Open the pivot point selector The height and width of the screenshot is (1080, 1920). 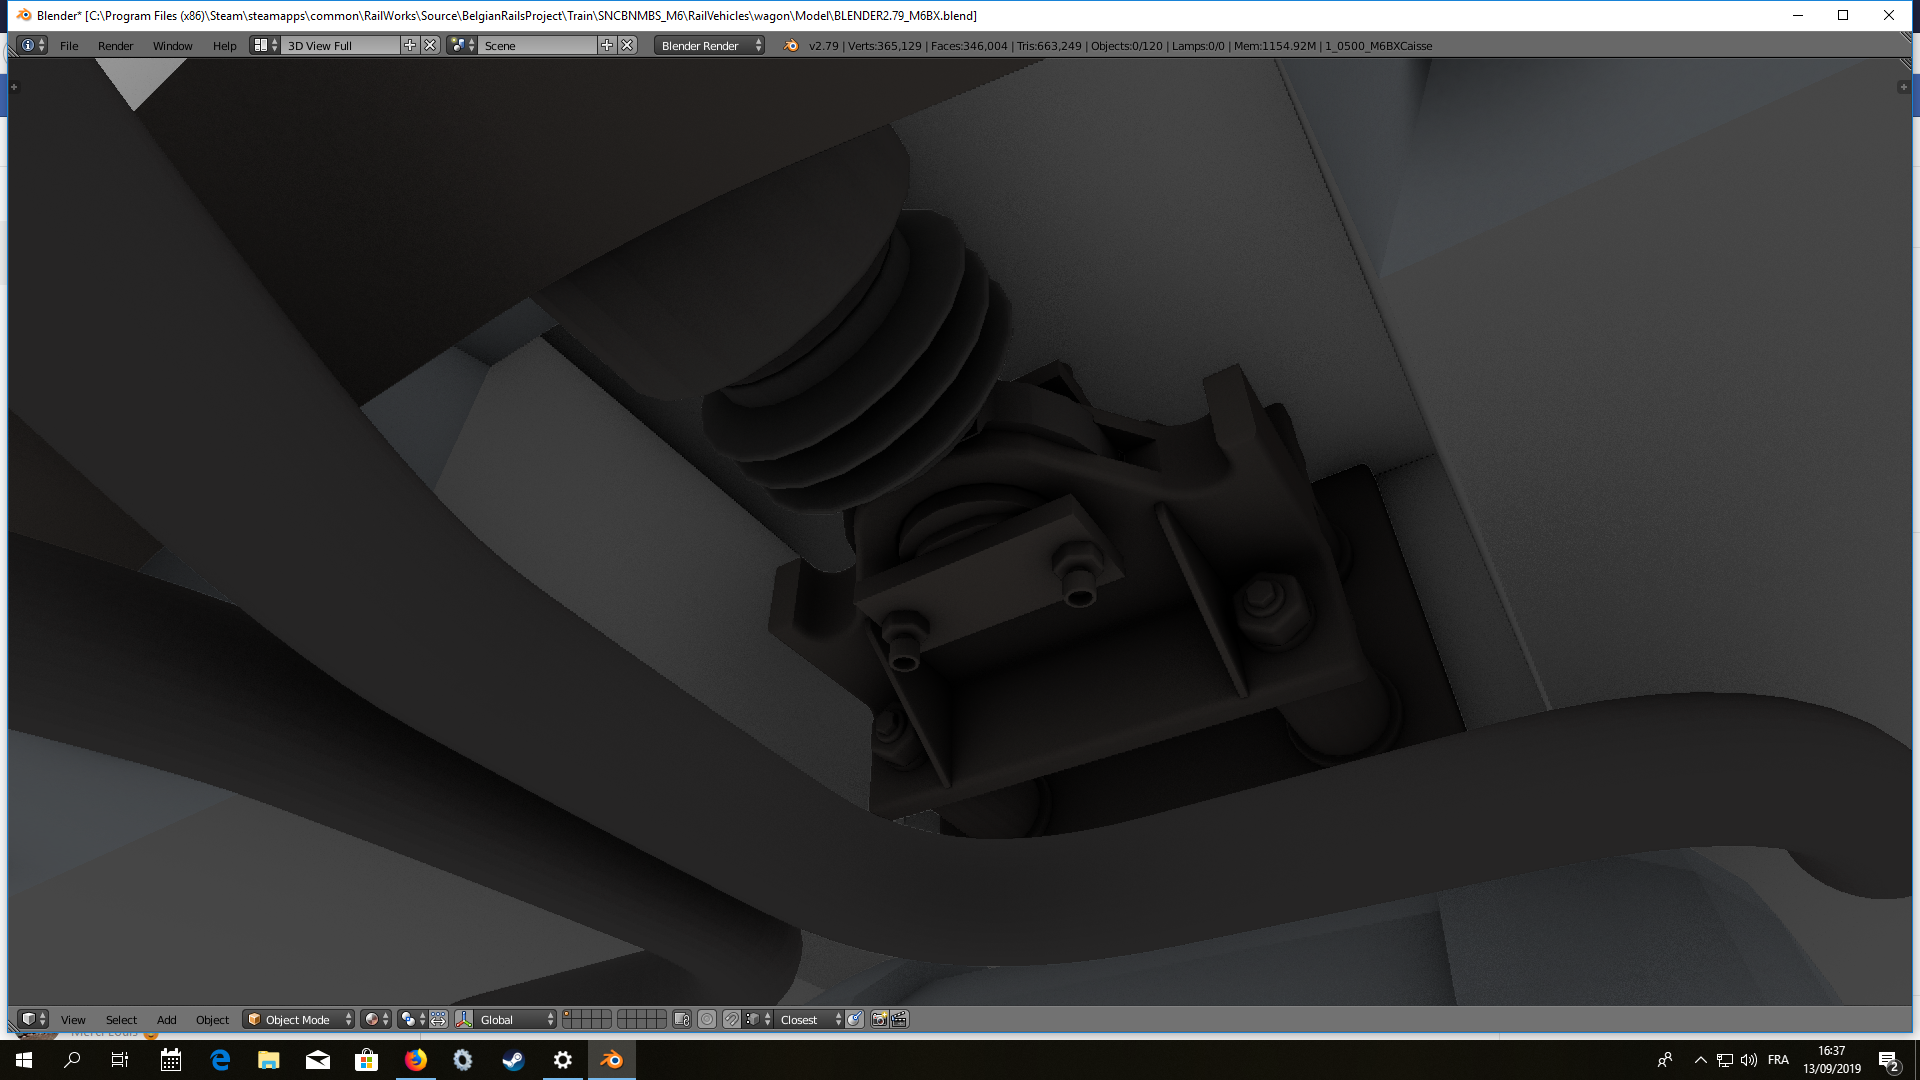(412, 1019)
